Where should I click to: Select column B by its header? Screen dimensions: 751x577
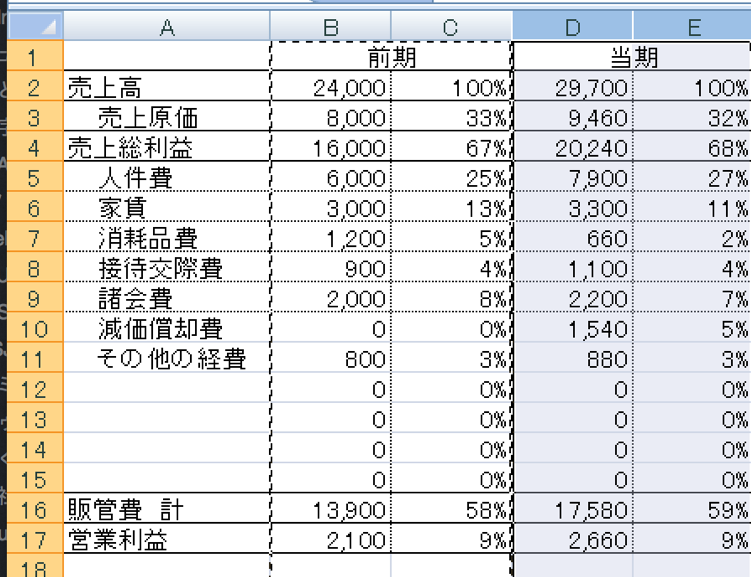(x=331, y=27)
